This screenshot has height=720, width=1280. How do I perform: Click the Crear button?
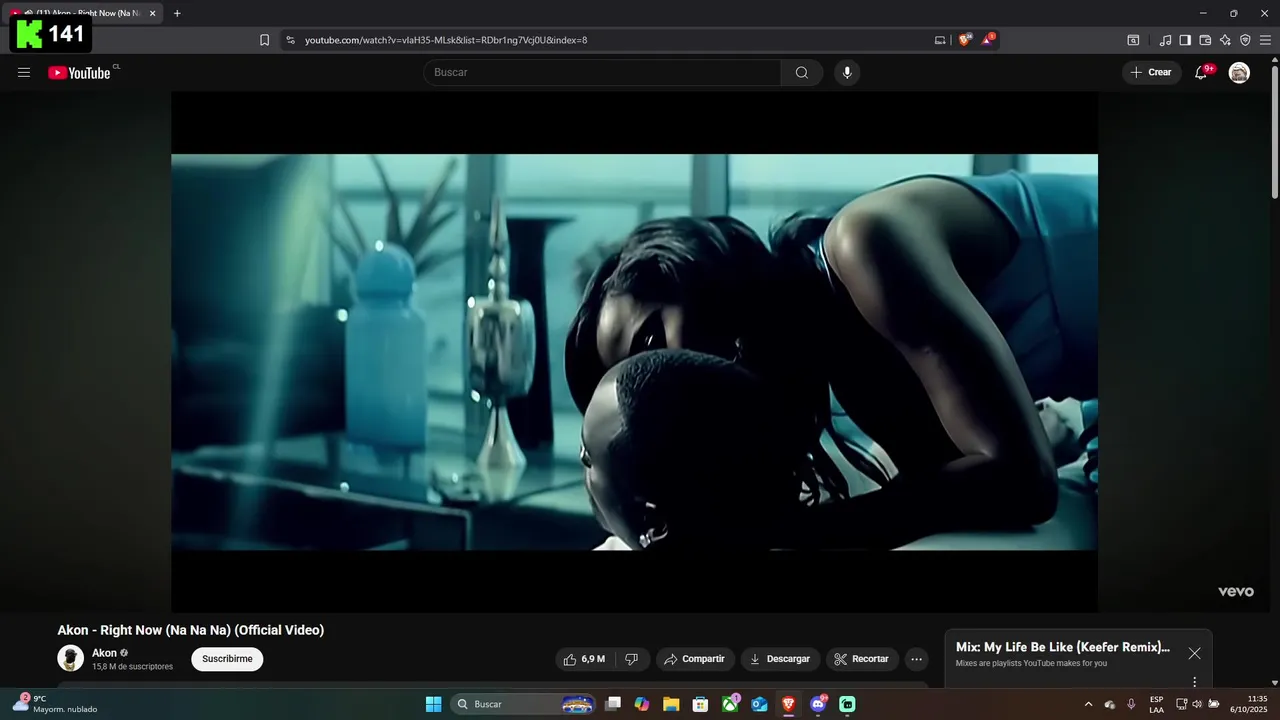pos(1151,72)
